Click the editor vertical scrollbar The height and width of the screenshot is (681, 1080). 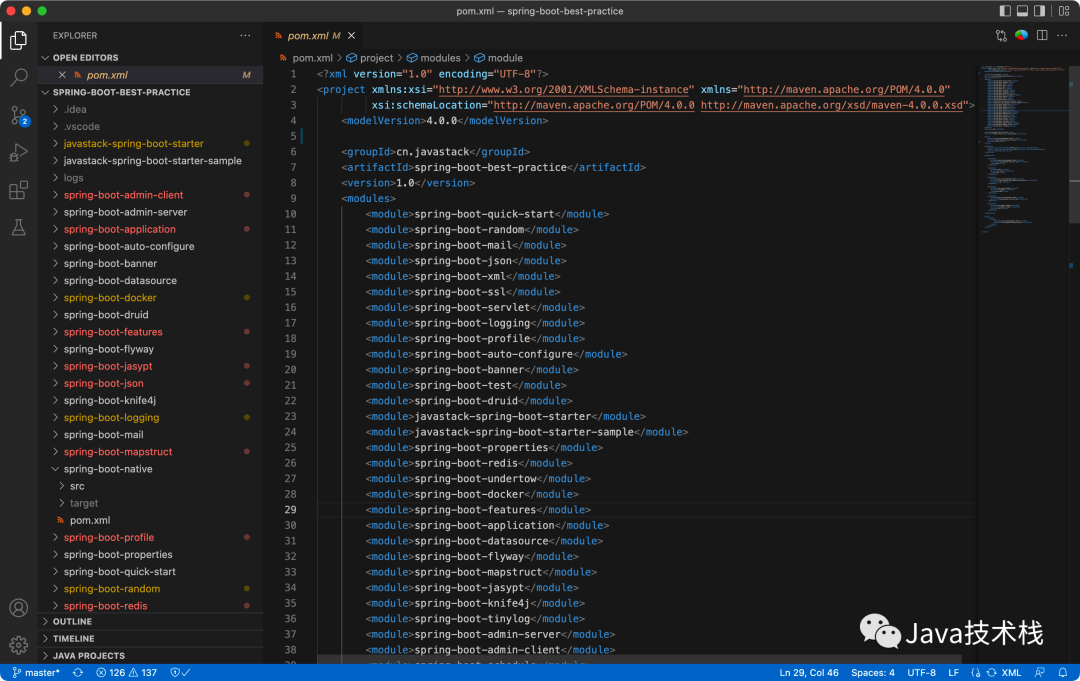[x=1074, y=145]
